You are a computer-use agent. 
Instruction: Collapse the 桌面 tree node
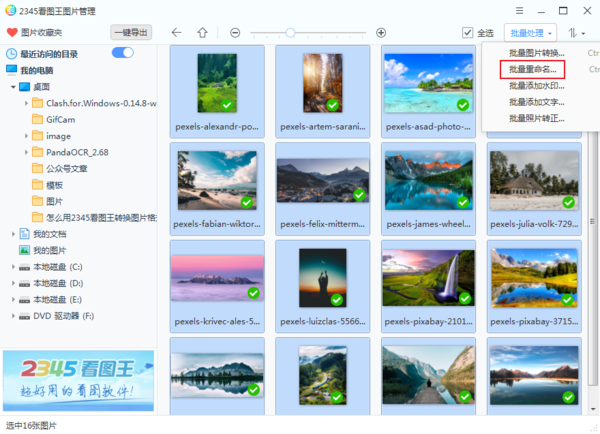pos(13,87)
